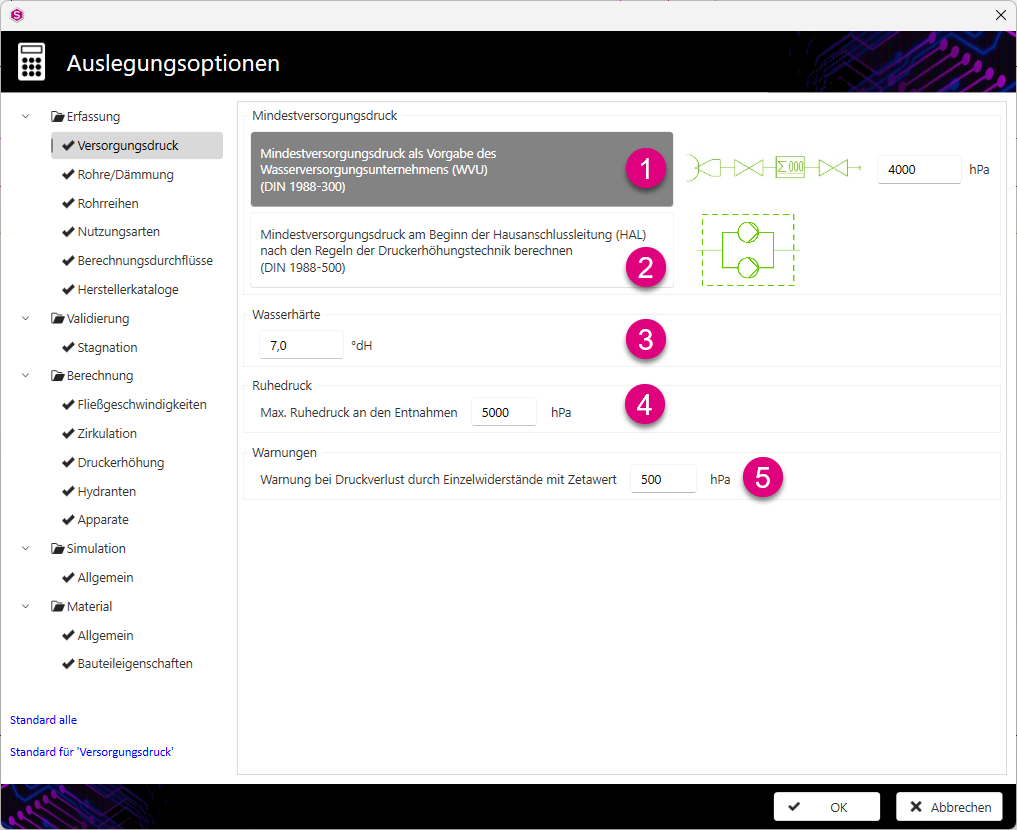Click the app logo in title bar
This screenshot has width=1017, height=830.
tap(17, 15)
